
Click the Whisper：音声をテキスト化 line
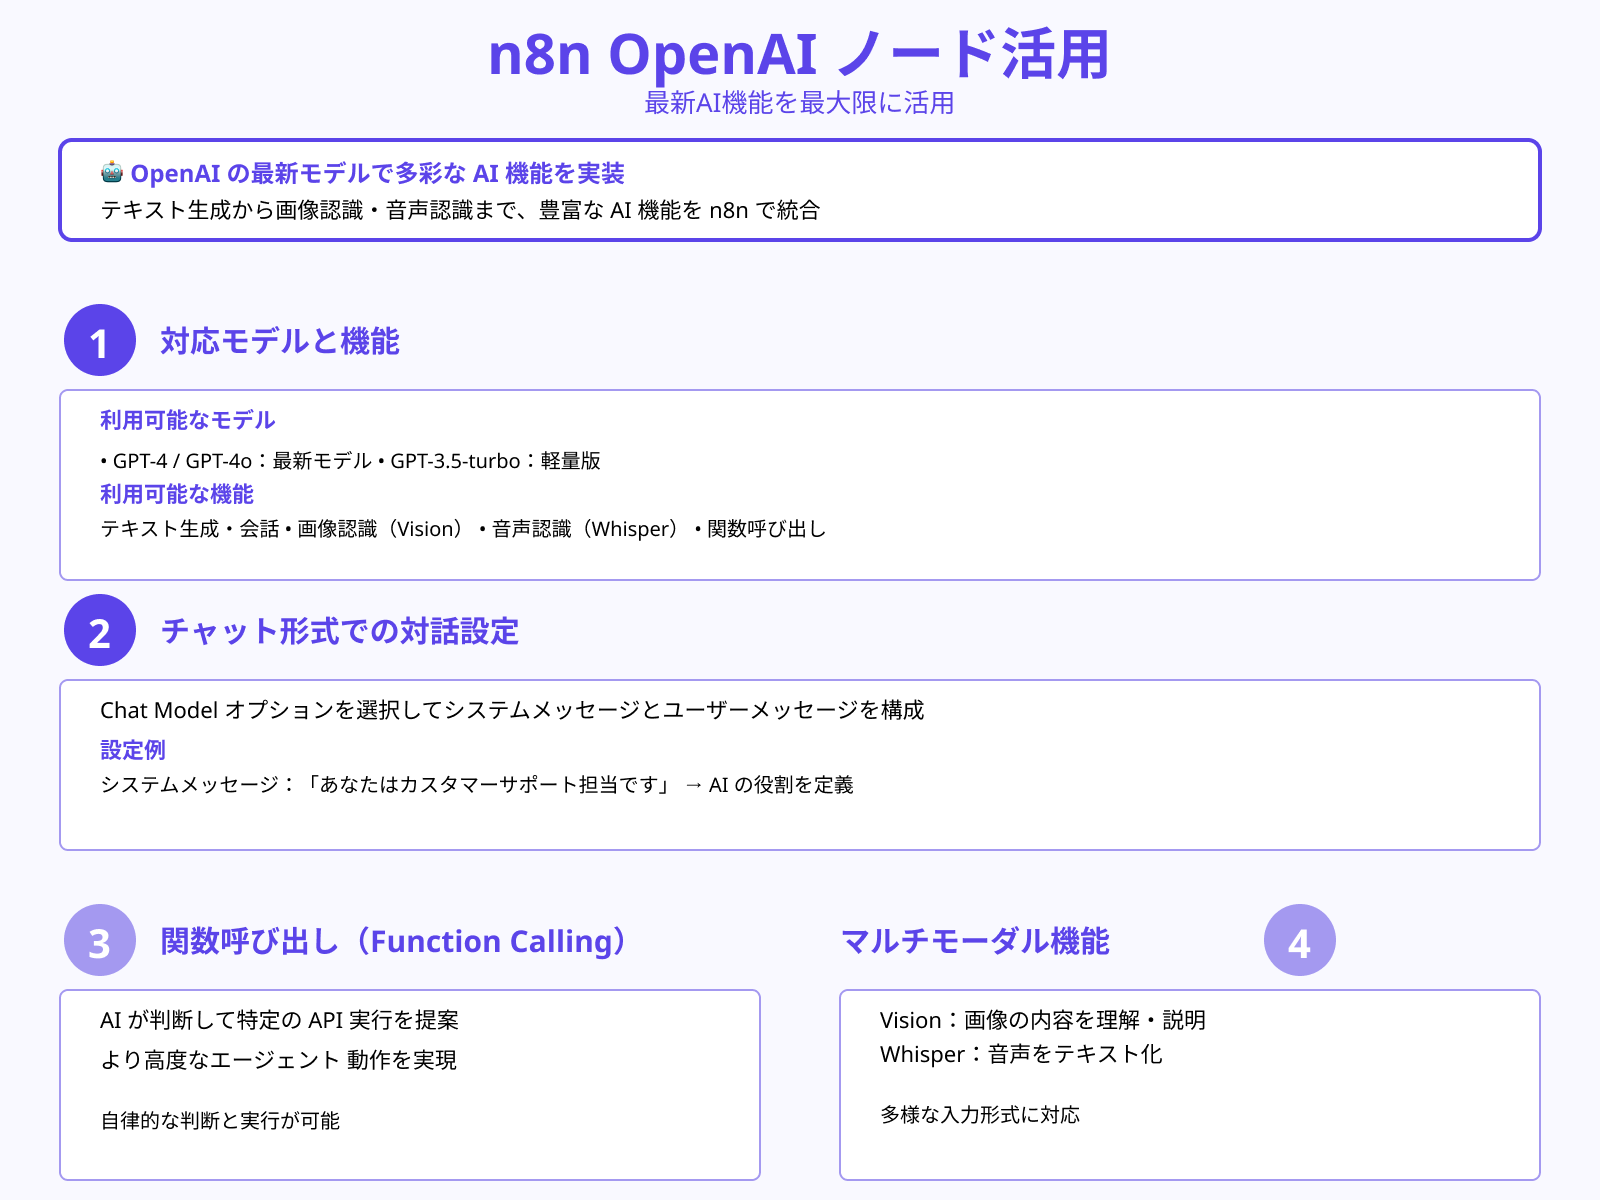click(1020, 1055)
